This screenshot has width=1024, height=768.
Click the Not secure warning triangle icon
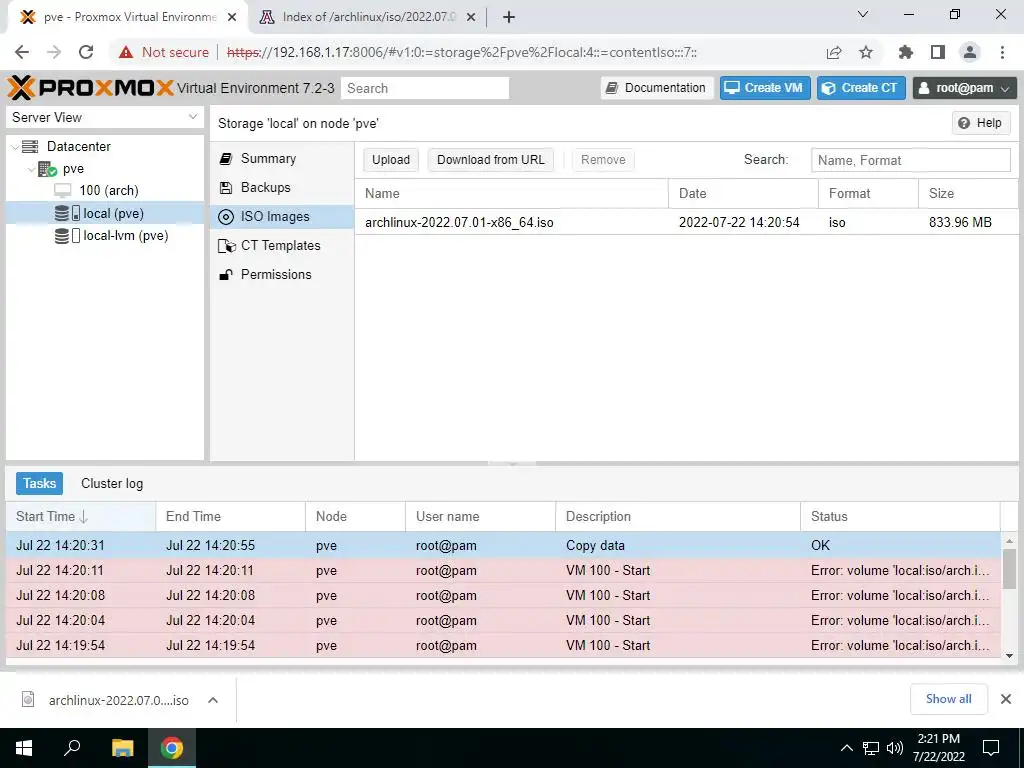(x=126, y=52)
